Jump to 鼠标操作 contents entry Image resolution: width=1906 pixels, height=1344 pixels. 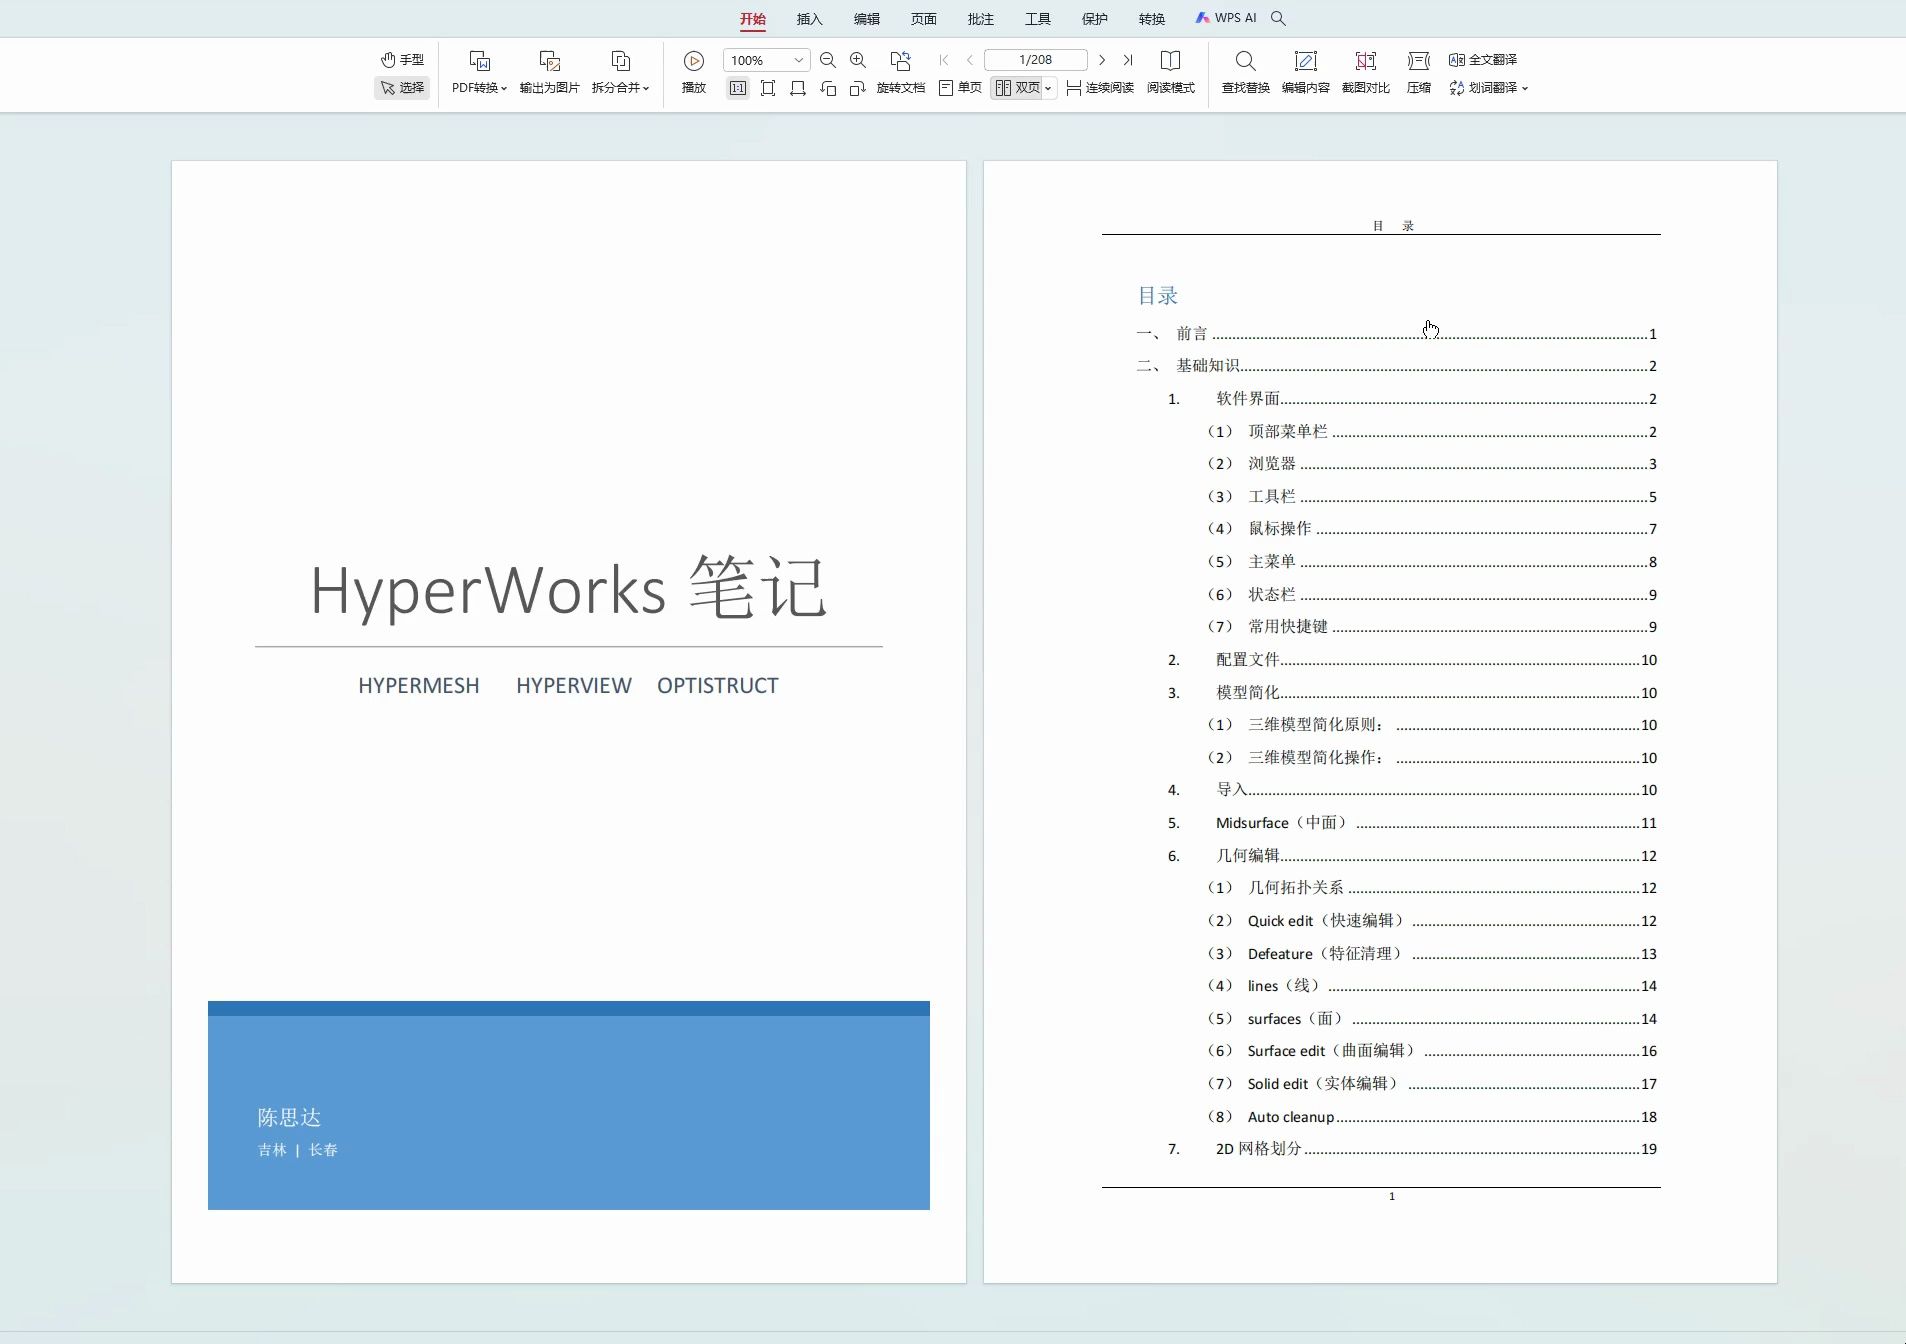point(1432,529)
